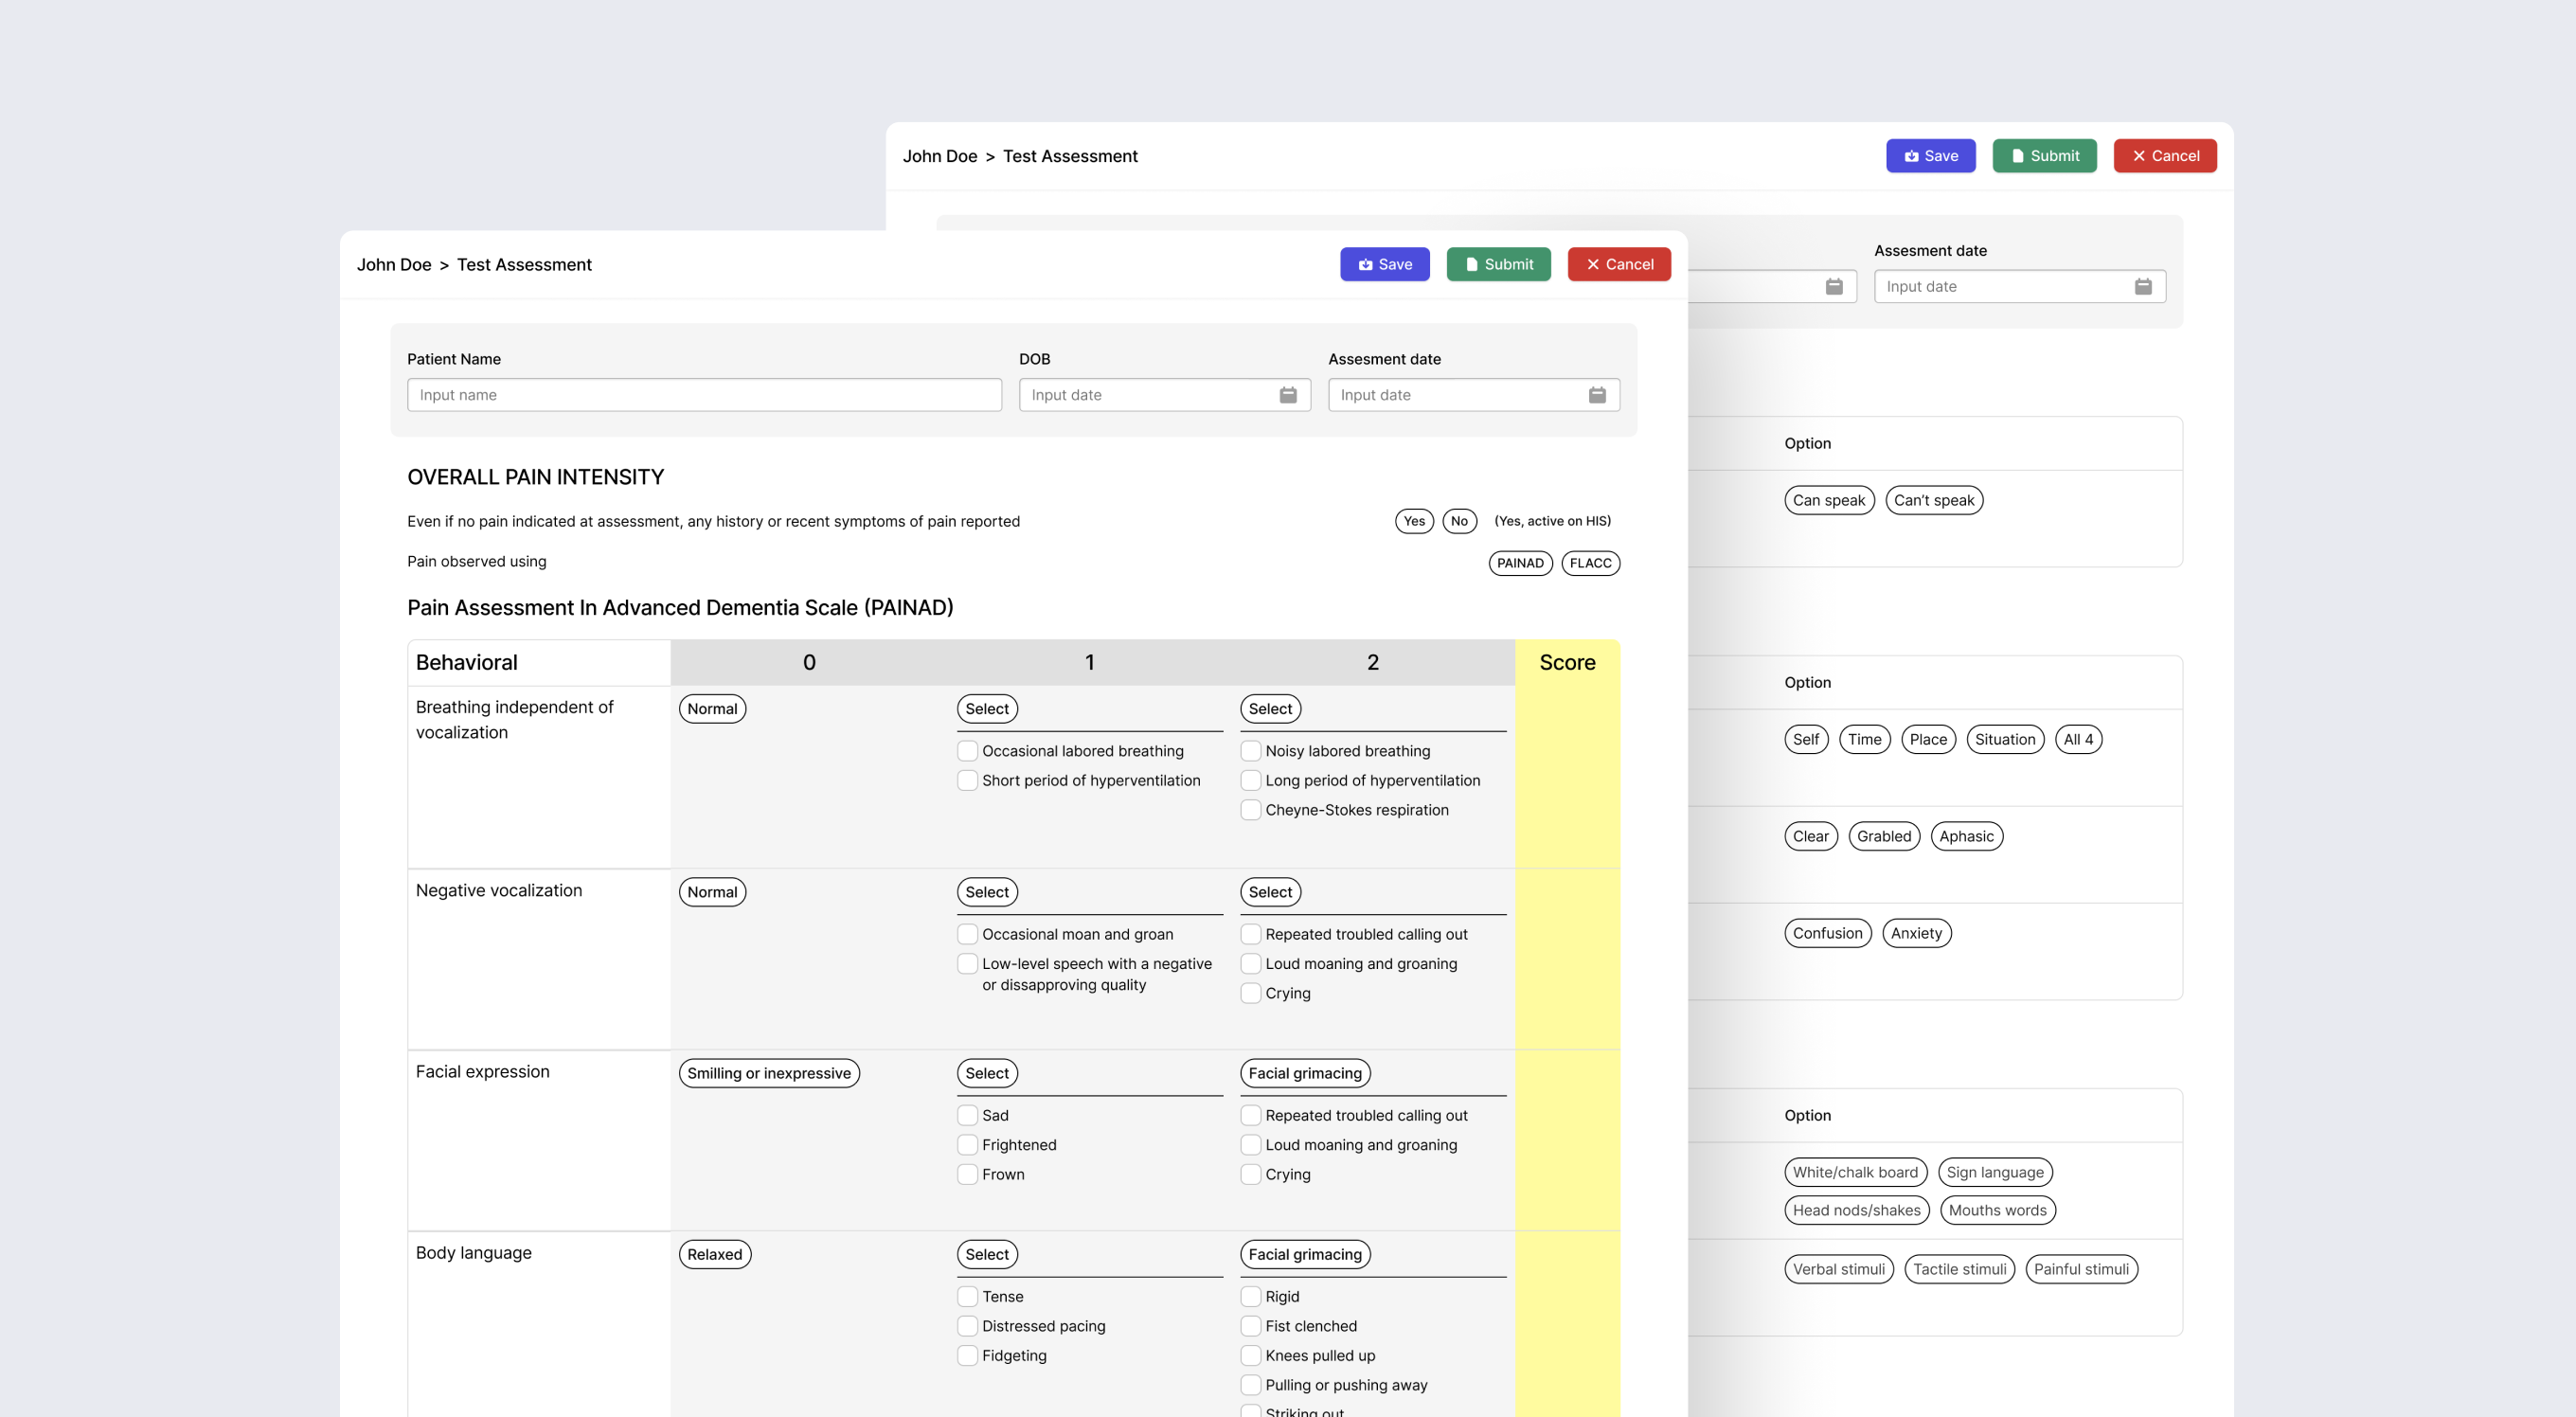Open Assessment date calendar icon in back window
This screenshot has width=2576, height=1417.
point(2143,286)
